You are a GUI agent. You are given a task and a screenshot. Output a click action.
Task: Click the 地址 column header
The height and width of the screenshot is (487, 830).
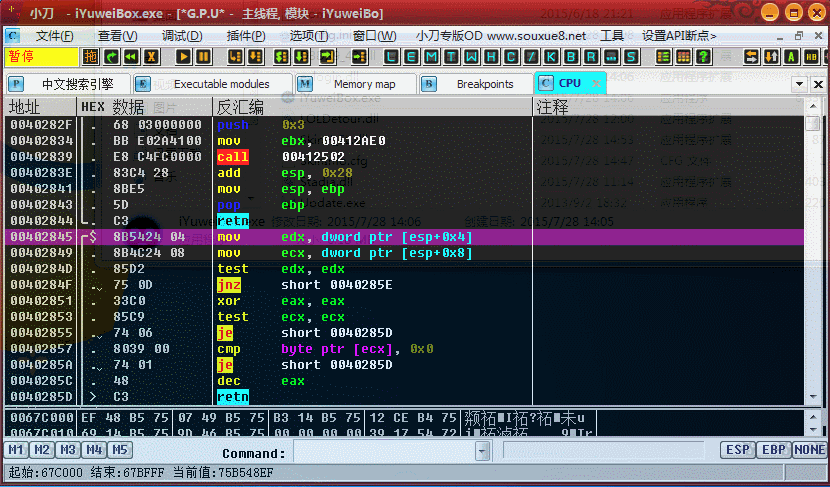click(x=40, y=107)
